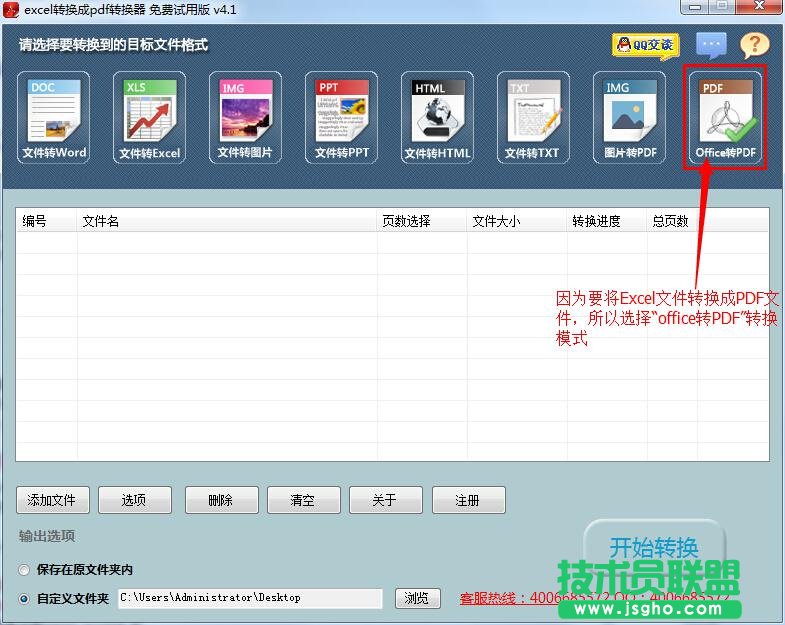Select the 文件转Word conversion icon
The width and height of the screenshot is (785, 625).
[54, 117]
